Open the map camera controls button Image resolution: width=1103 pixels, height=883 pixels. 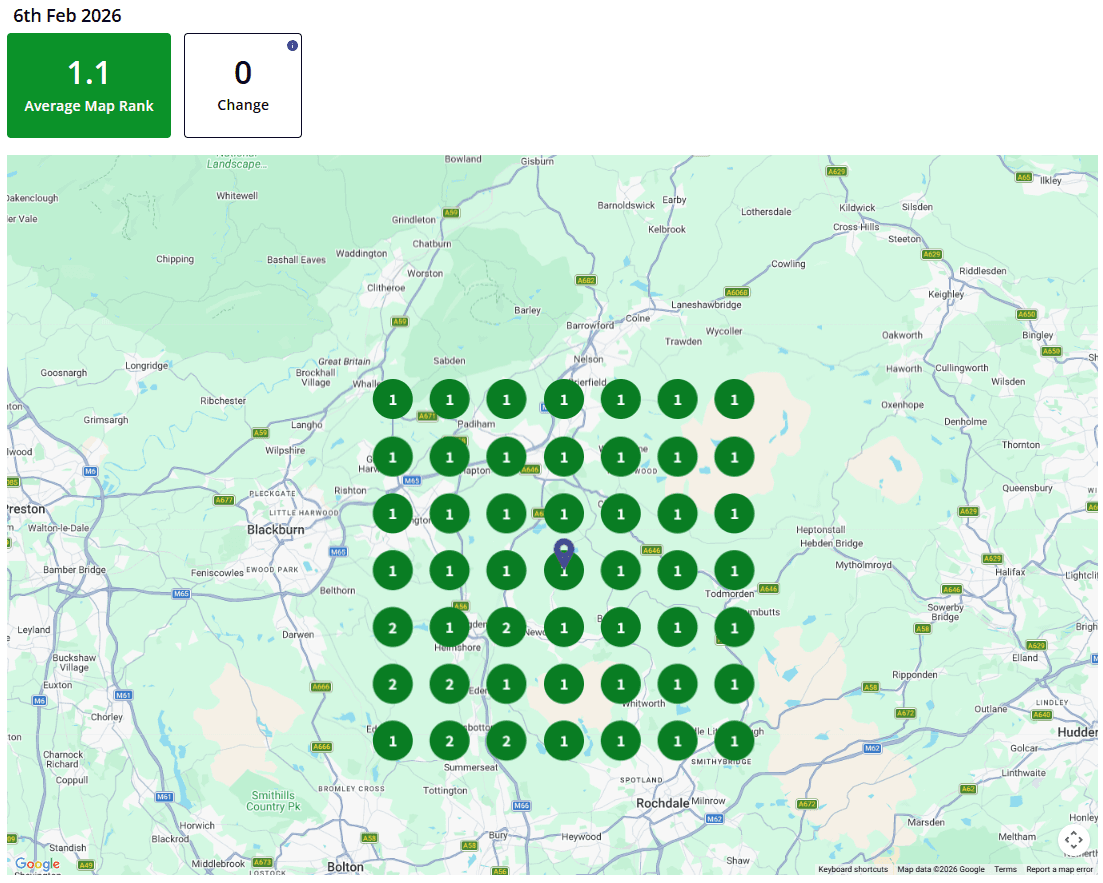[1073, 840]
